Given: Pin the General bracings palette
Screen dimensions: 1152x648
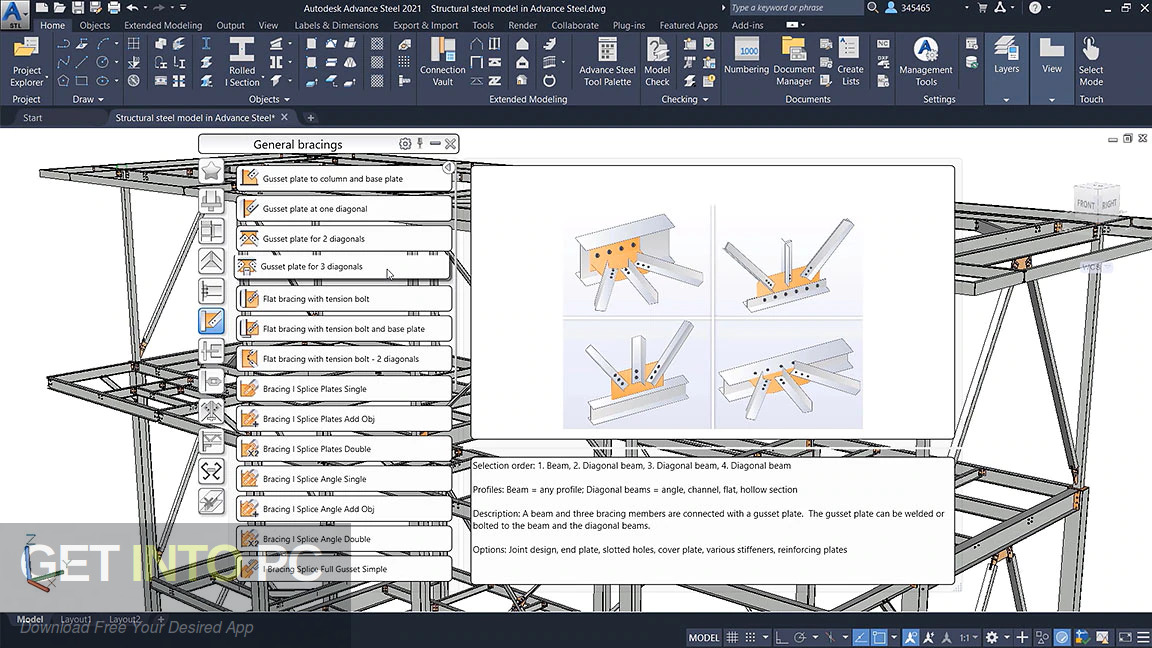Looking at the screenshot, I should pos(420,144).
